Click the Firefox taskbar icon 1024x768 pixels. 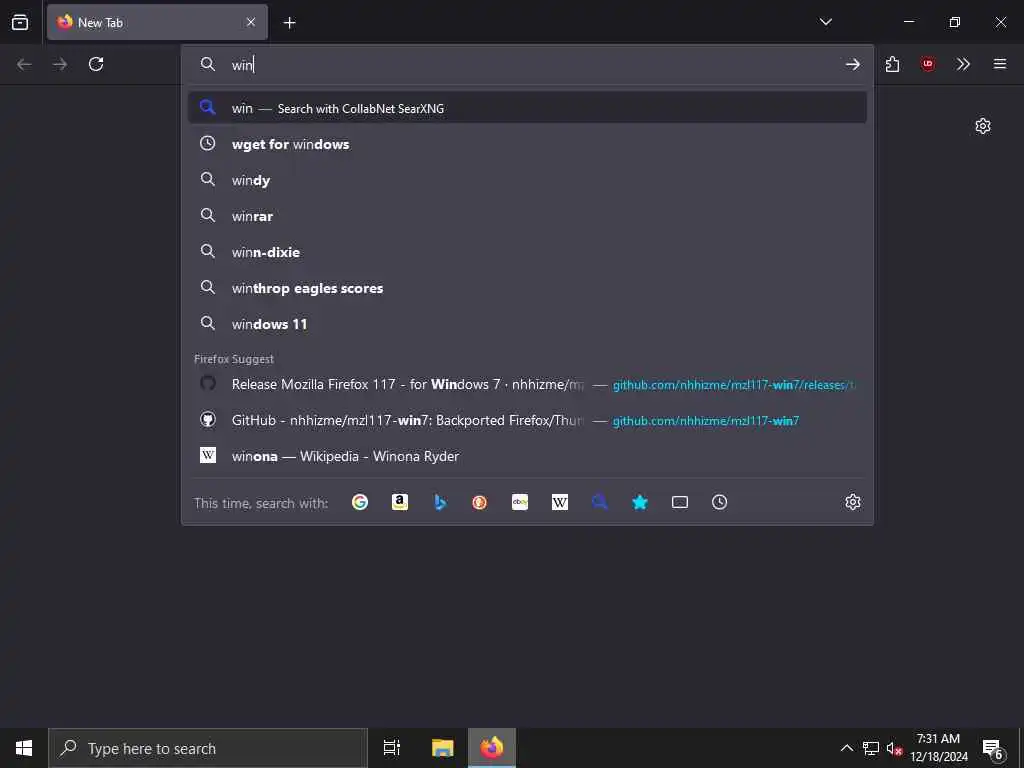[x=492, y=748]
